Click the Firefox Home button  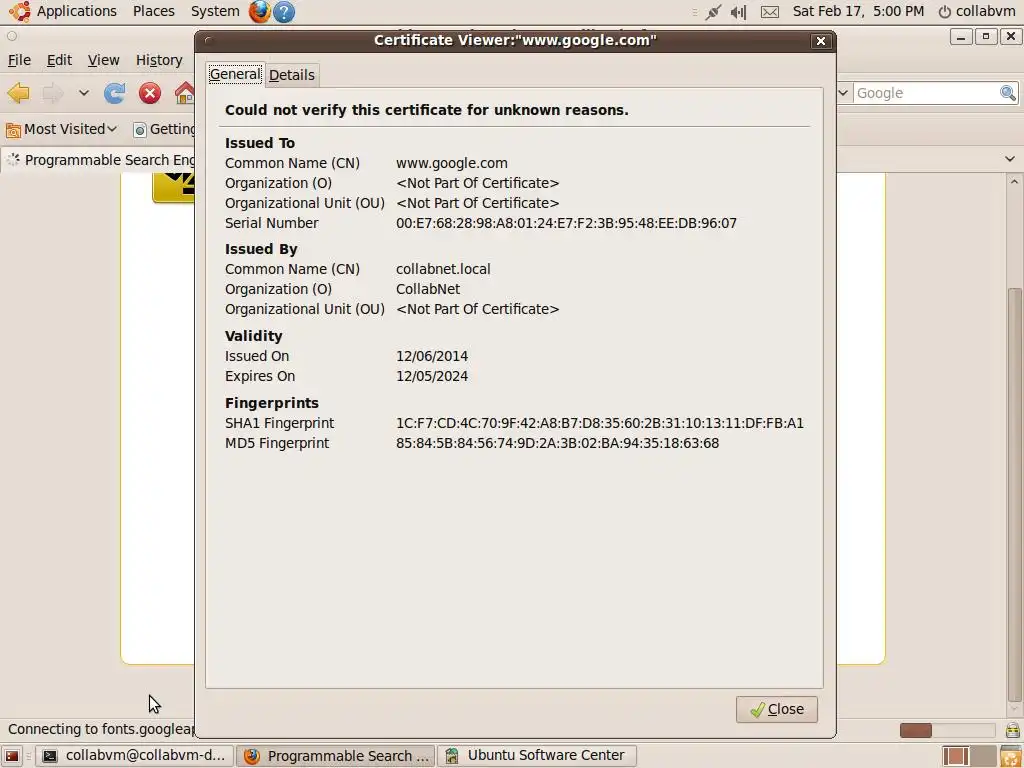click(185, 93)
